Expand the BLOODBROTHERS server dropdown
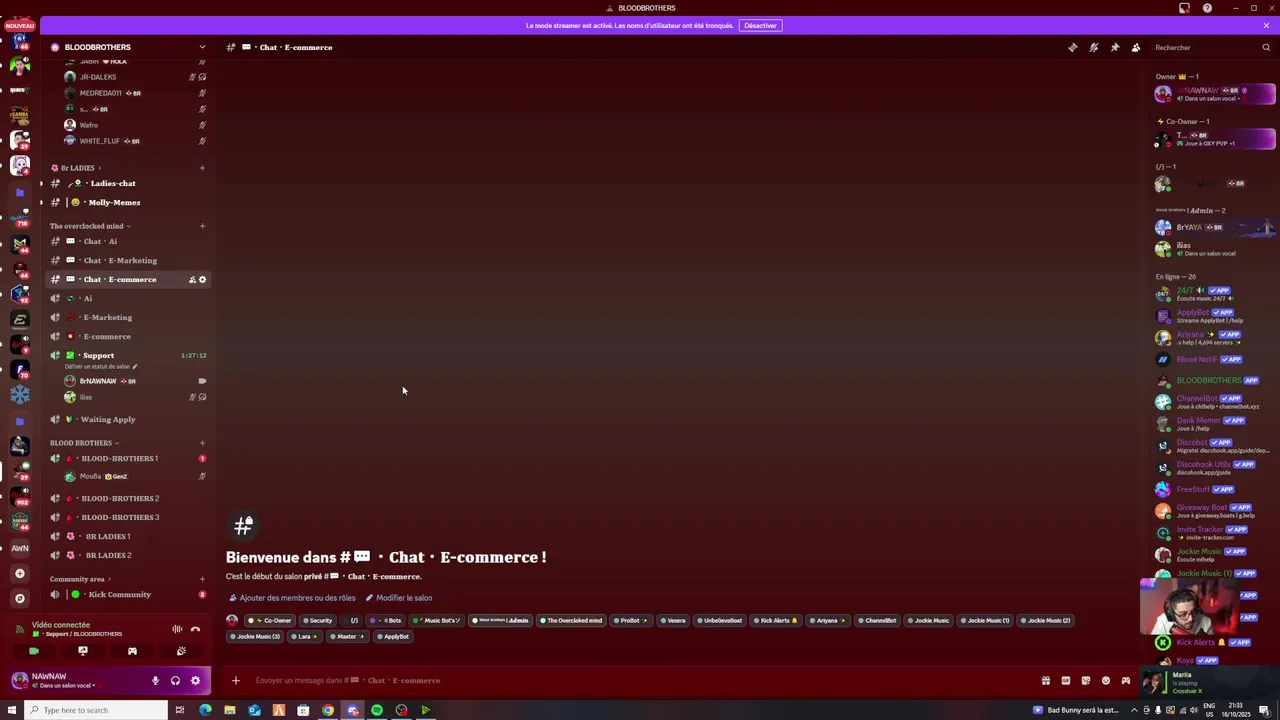Viewport: 1280px width, 720px height. (x=202, y=47)
